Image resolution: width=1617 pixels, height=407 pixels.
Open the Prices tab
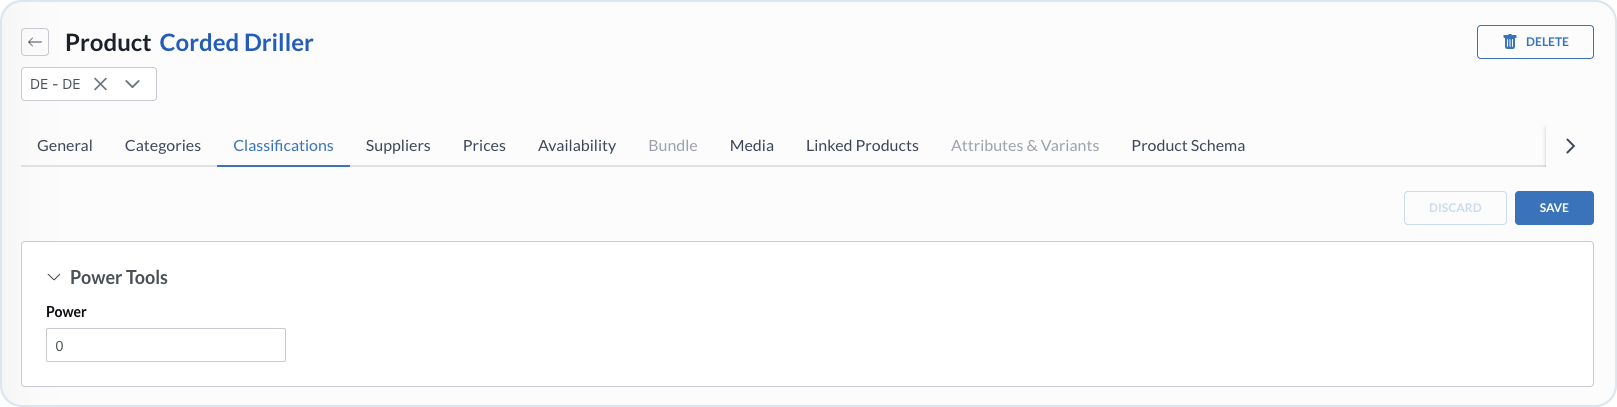[x=484, y=146]
